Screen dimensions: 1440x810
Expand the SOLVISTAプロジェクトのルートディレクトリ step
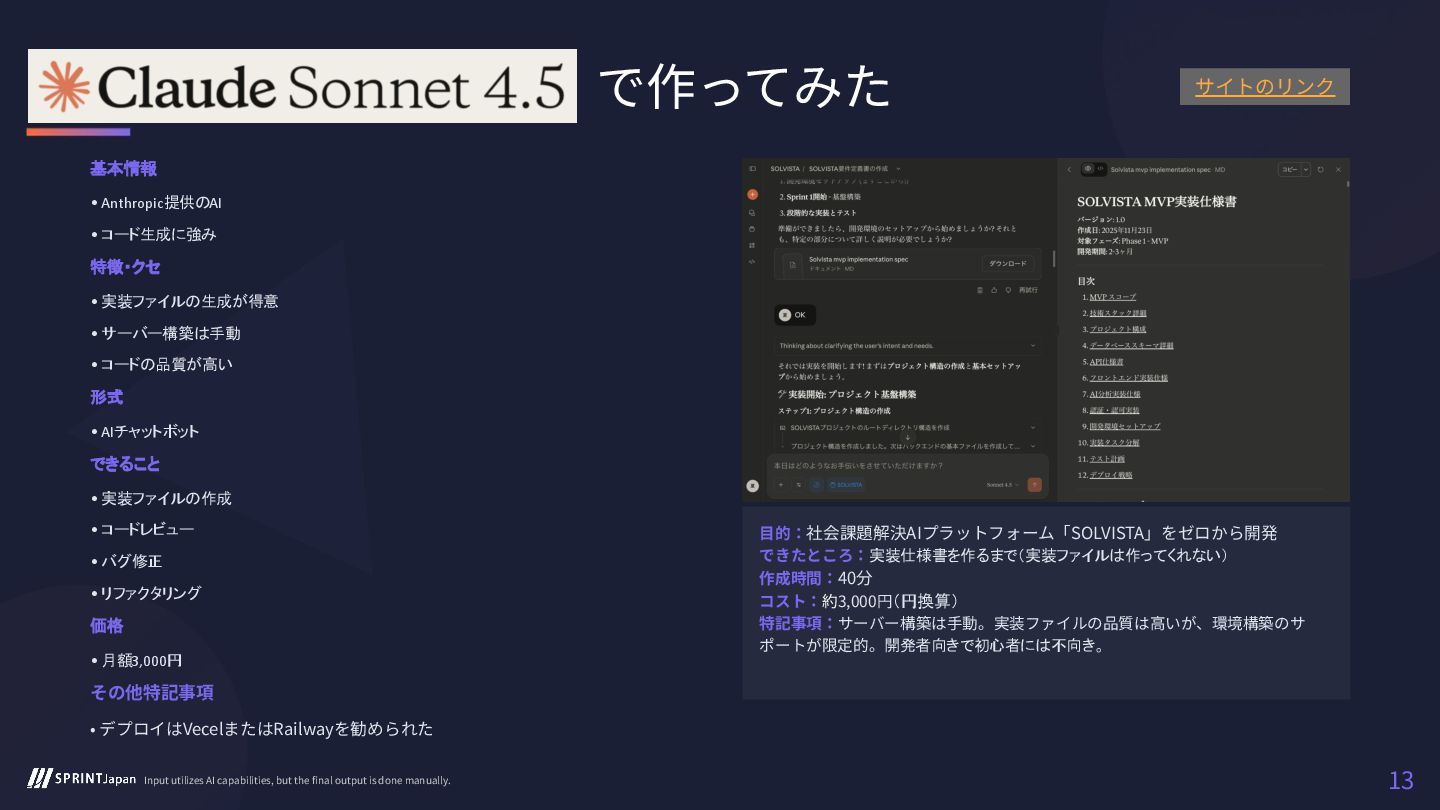click(908, 427)
